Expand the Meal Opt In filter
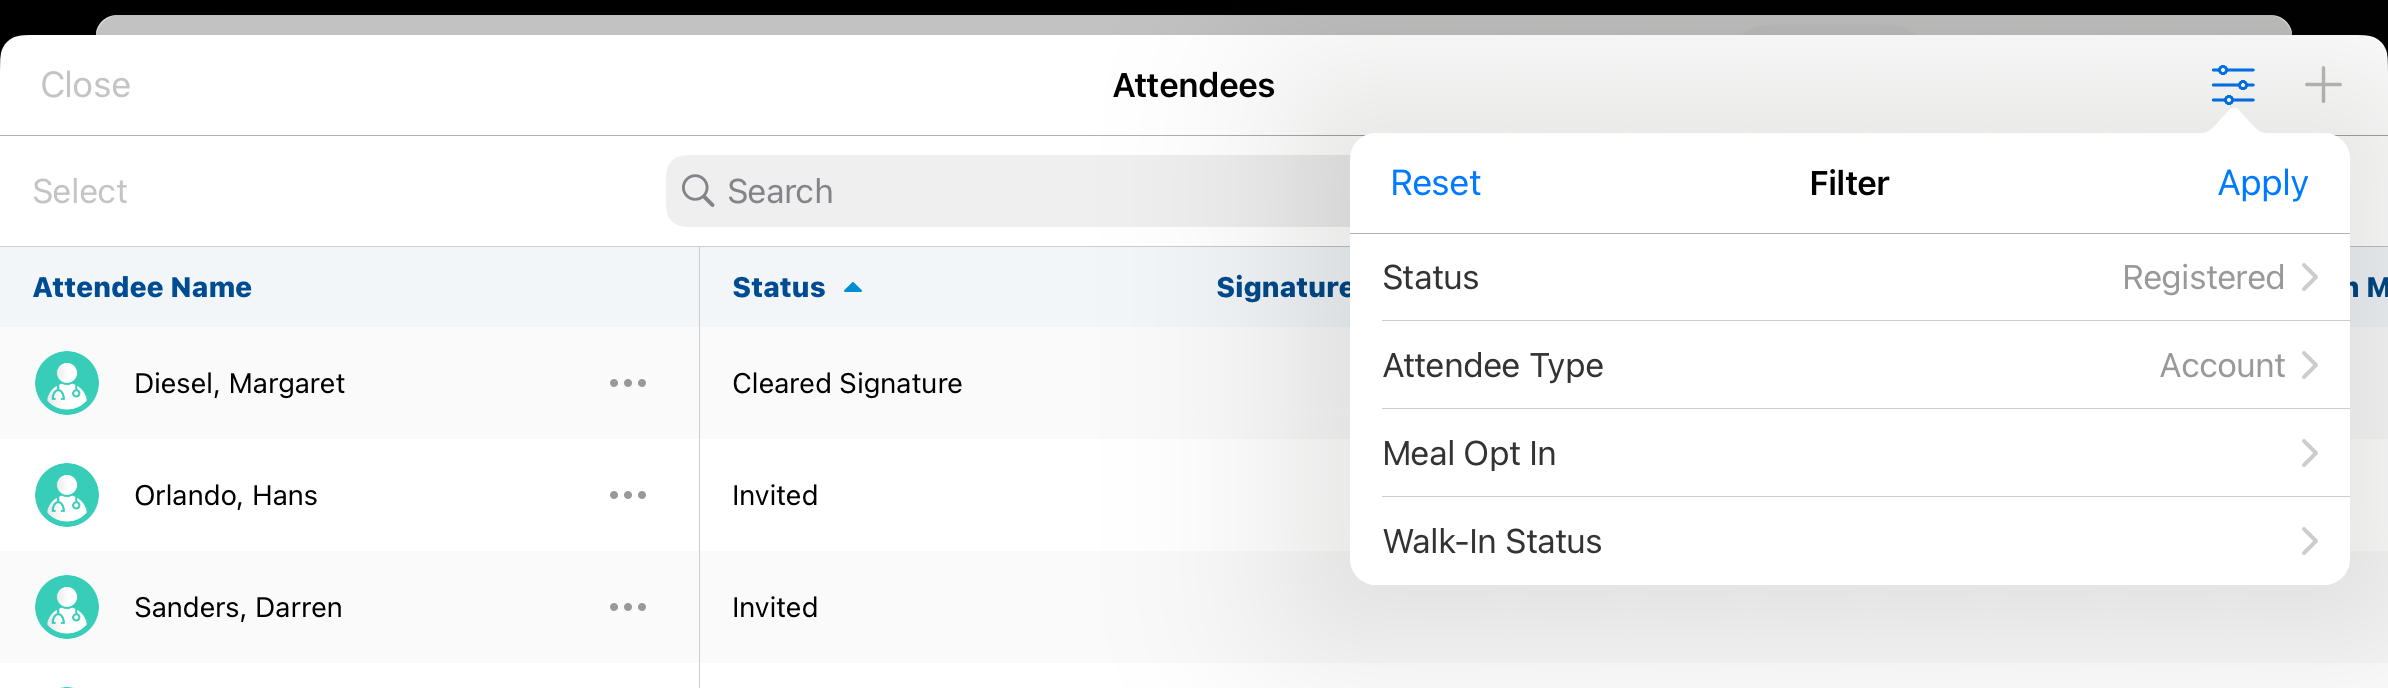Screen dimensions: 2388x688 pyautogui.click(x=1850, y=453)
